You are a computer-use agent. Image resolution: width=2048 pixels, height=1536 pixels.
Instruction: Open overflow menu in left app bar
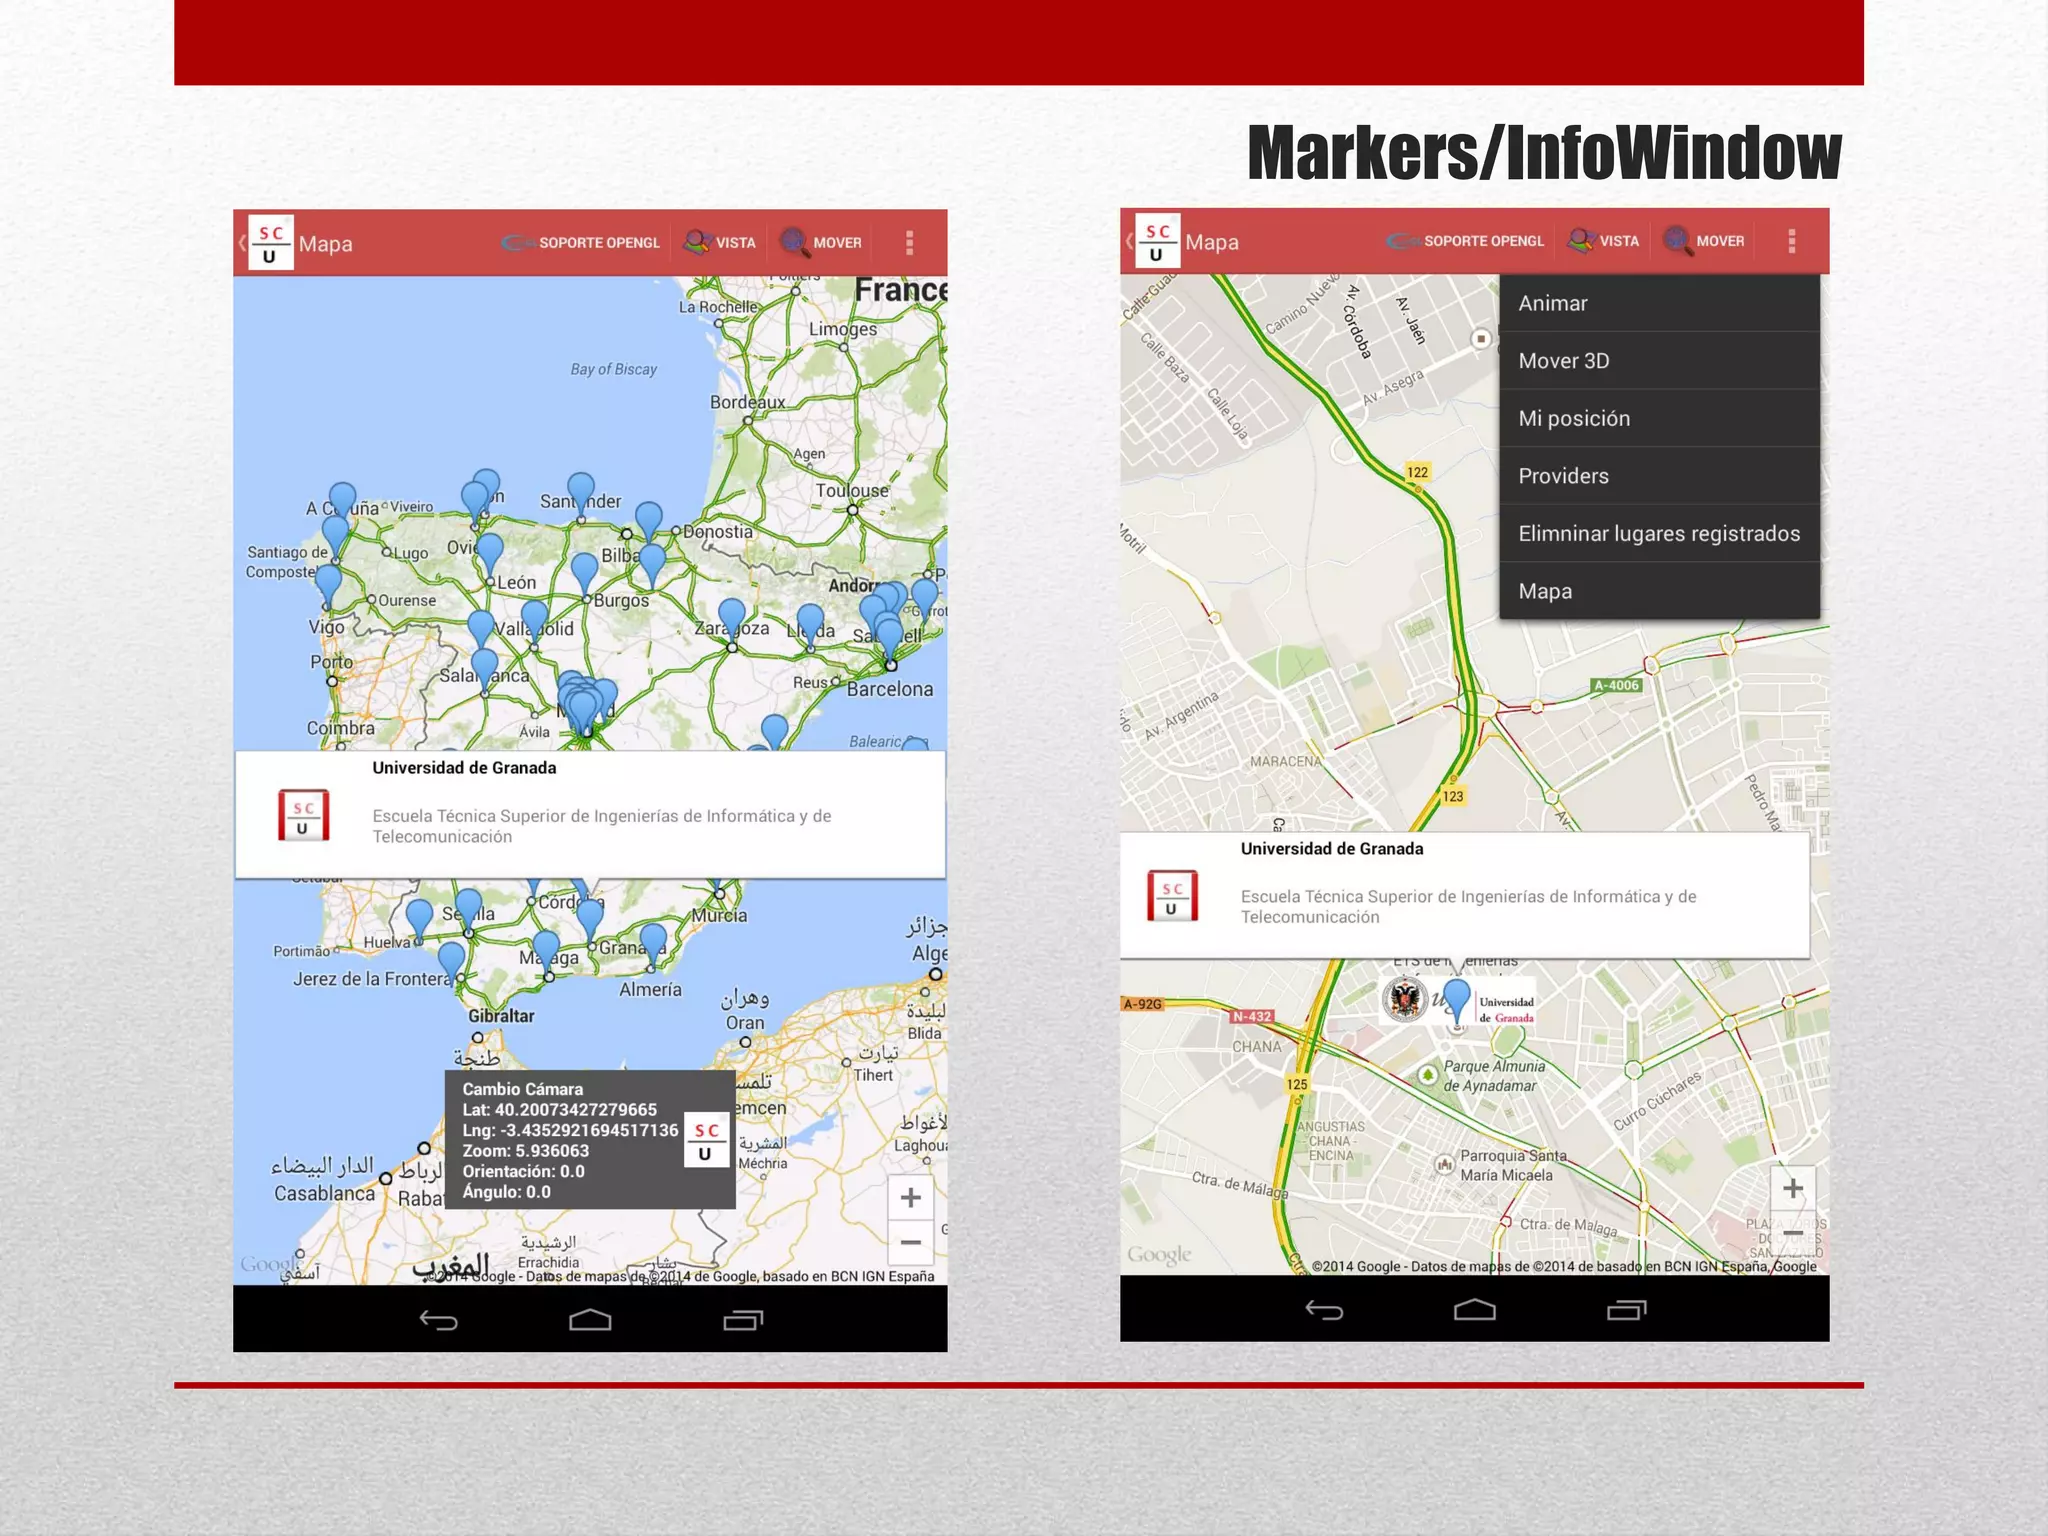click(x=909, y=243)
